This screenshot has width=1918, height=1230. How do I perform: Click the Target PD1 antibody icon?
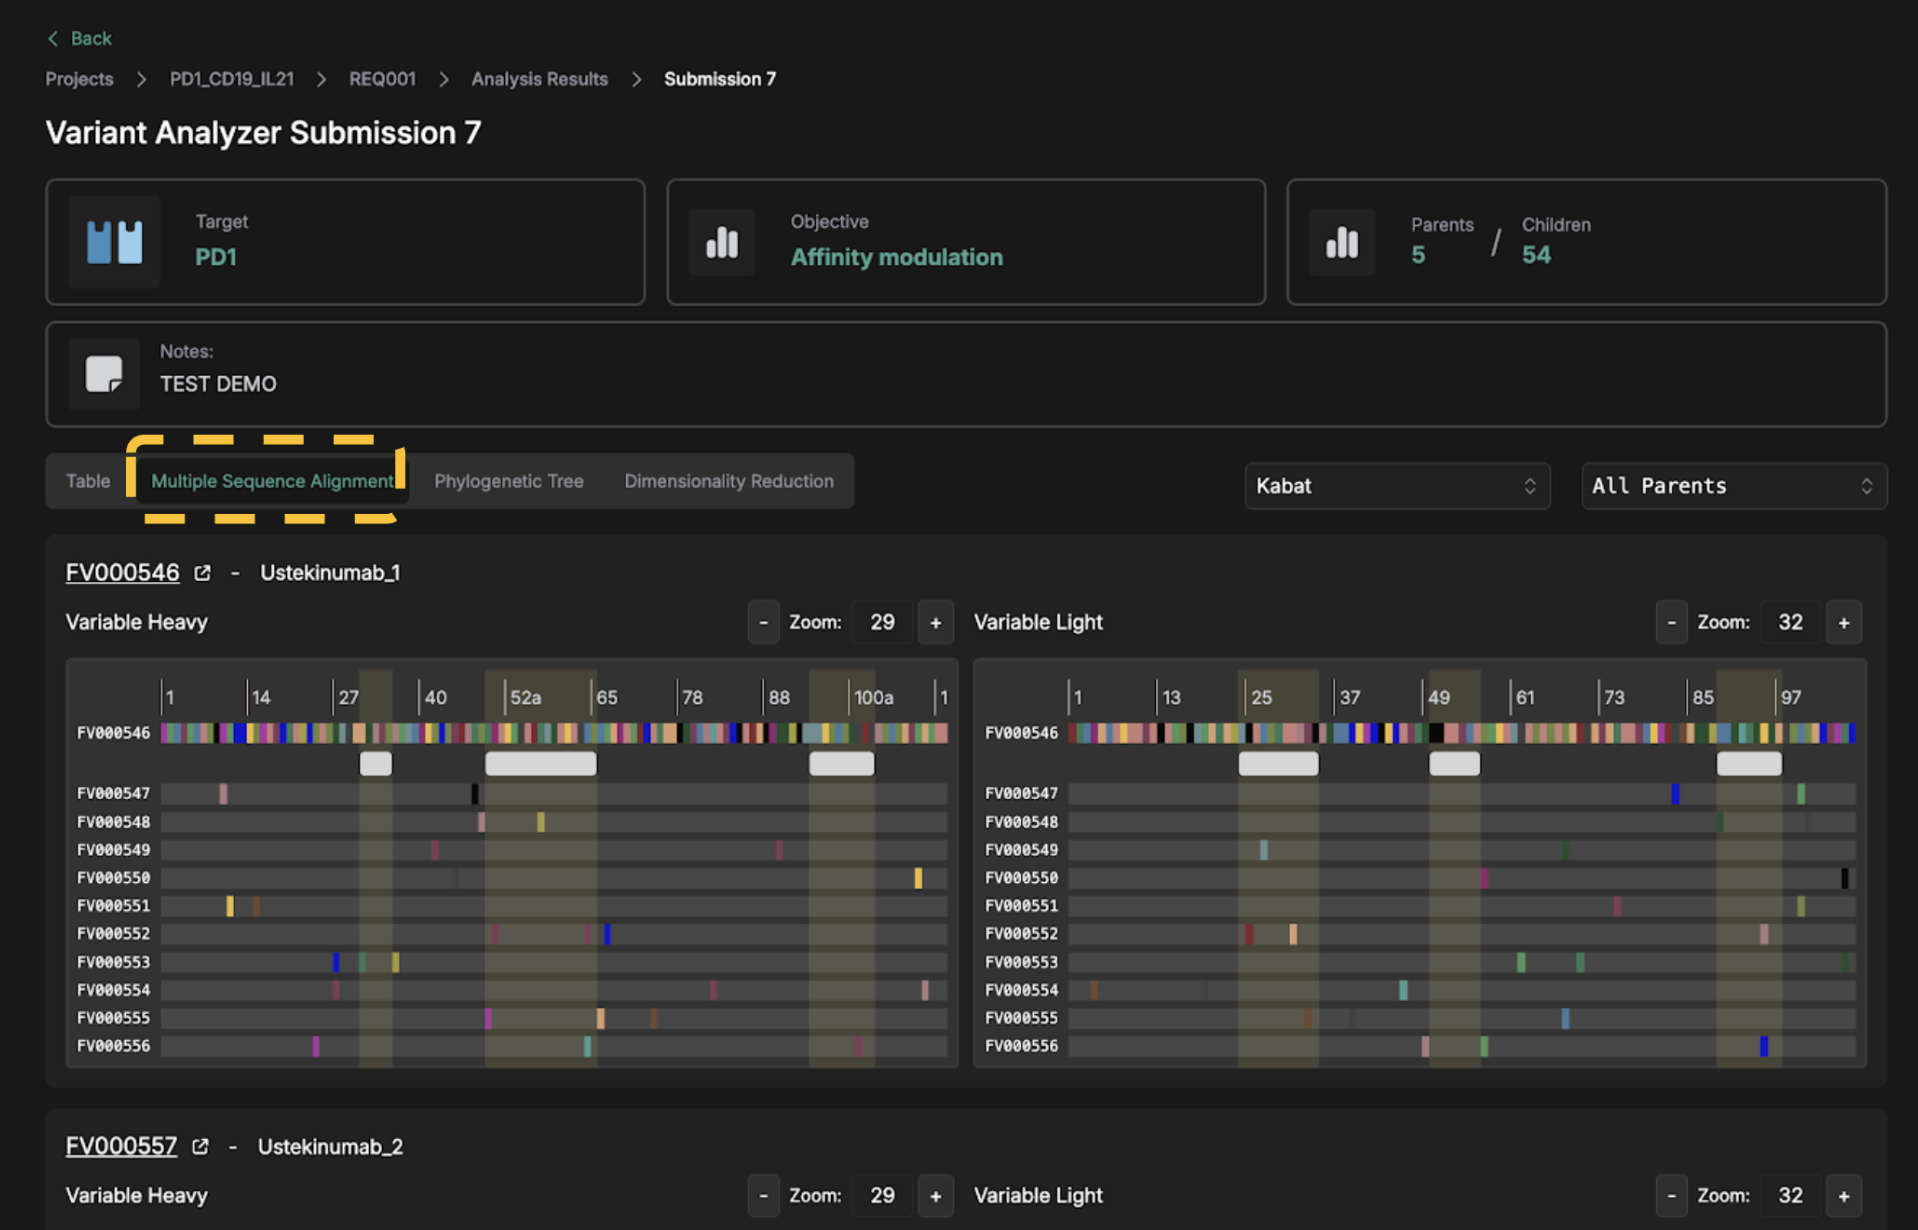click(x=114, y=242)
